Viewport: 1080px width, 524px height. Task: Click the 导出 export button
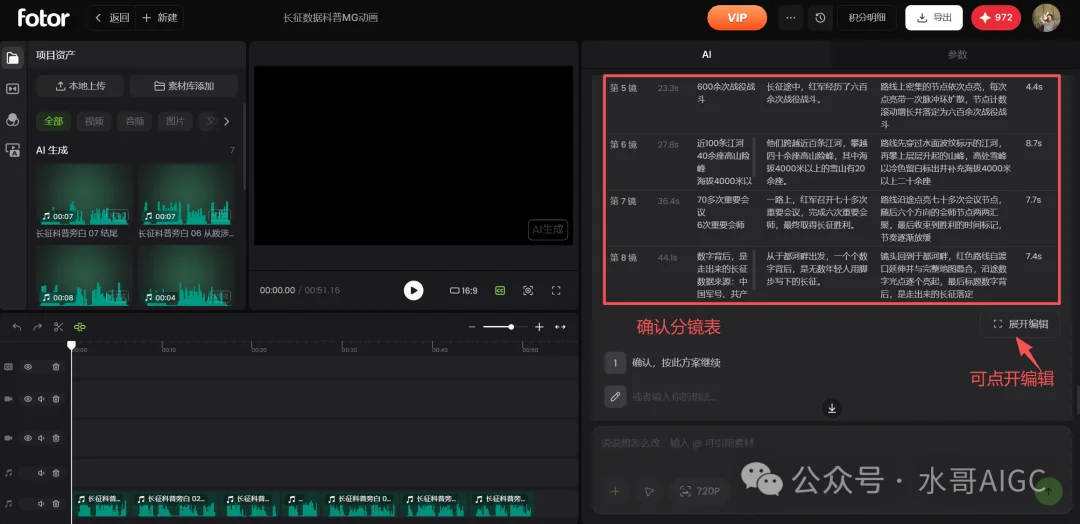[934, 18]
